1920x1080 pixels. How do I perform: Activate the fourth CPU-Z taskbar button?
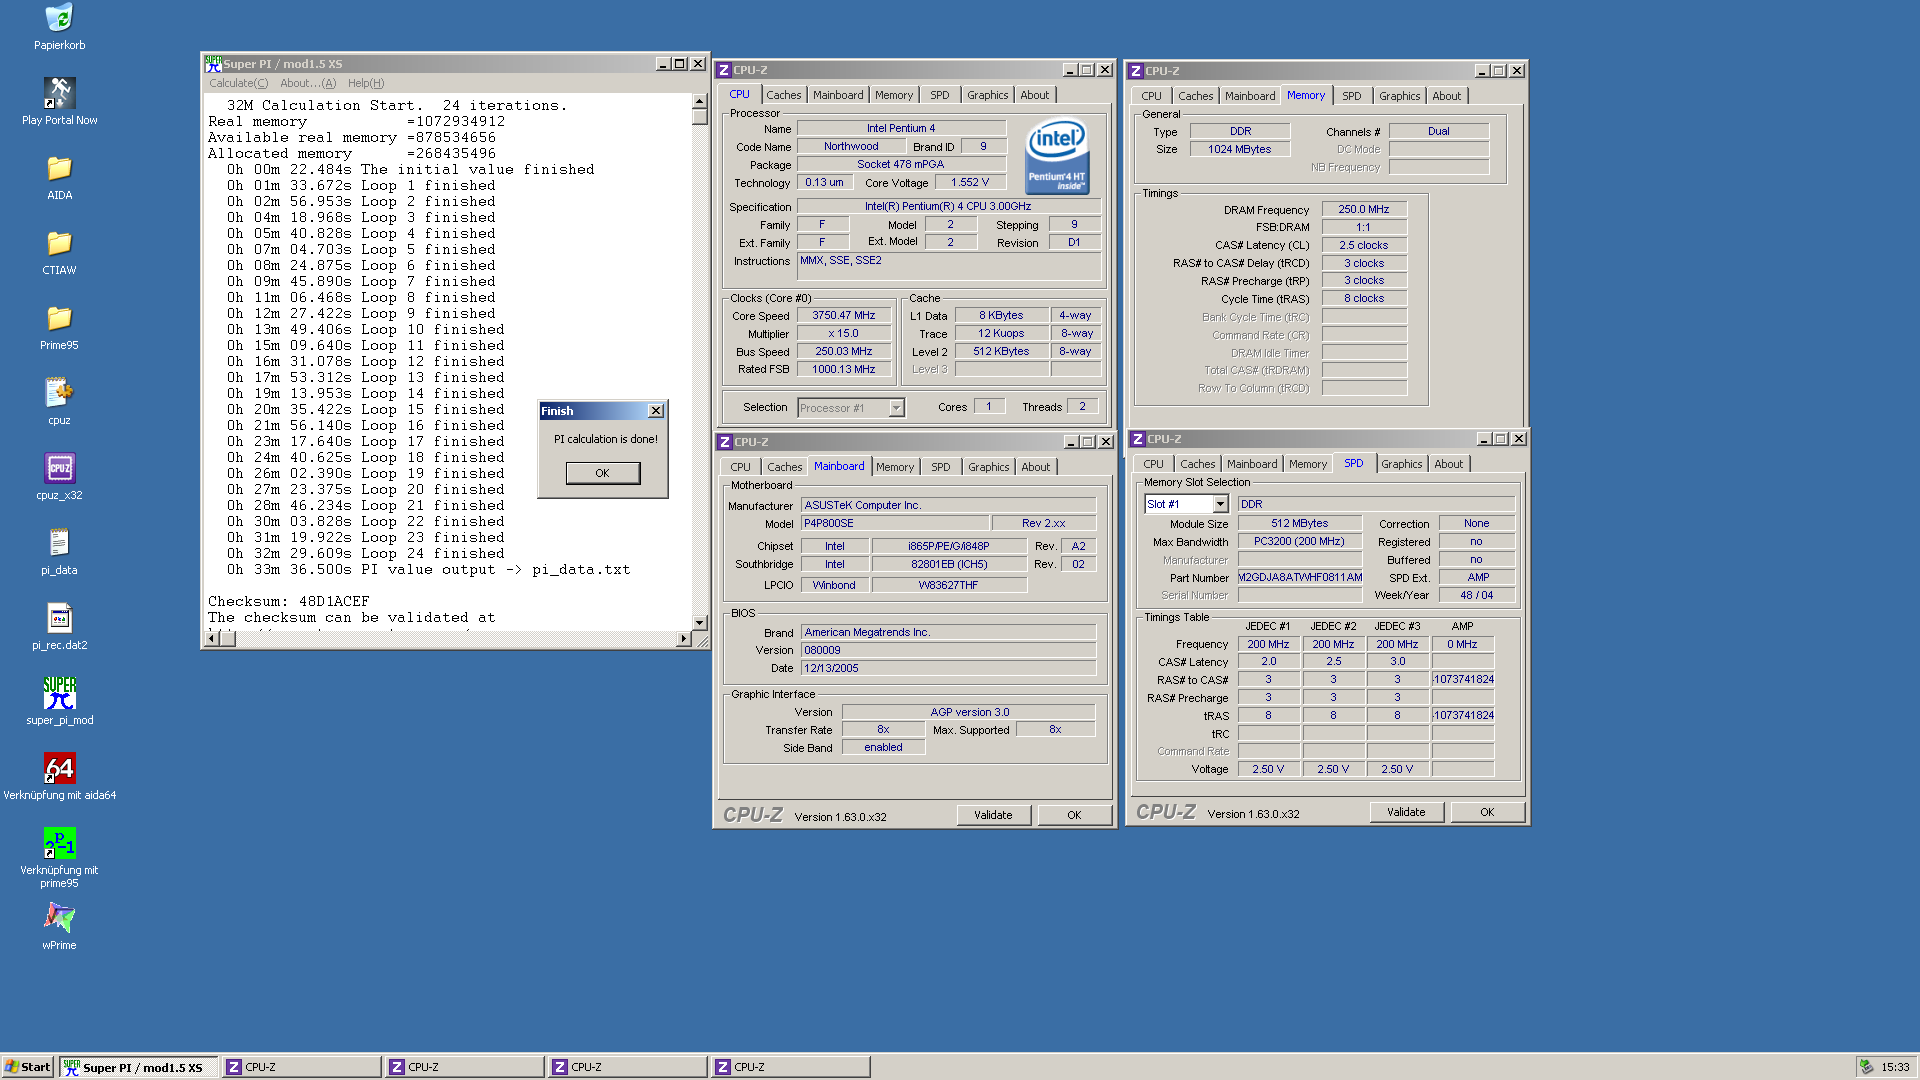(x=790, y=1067)
